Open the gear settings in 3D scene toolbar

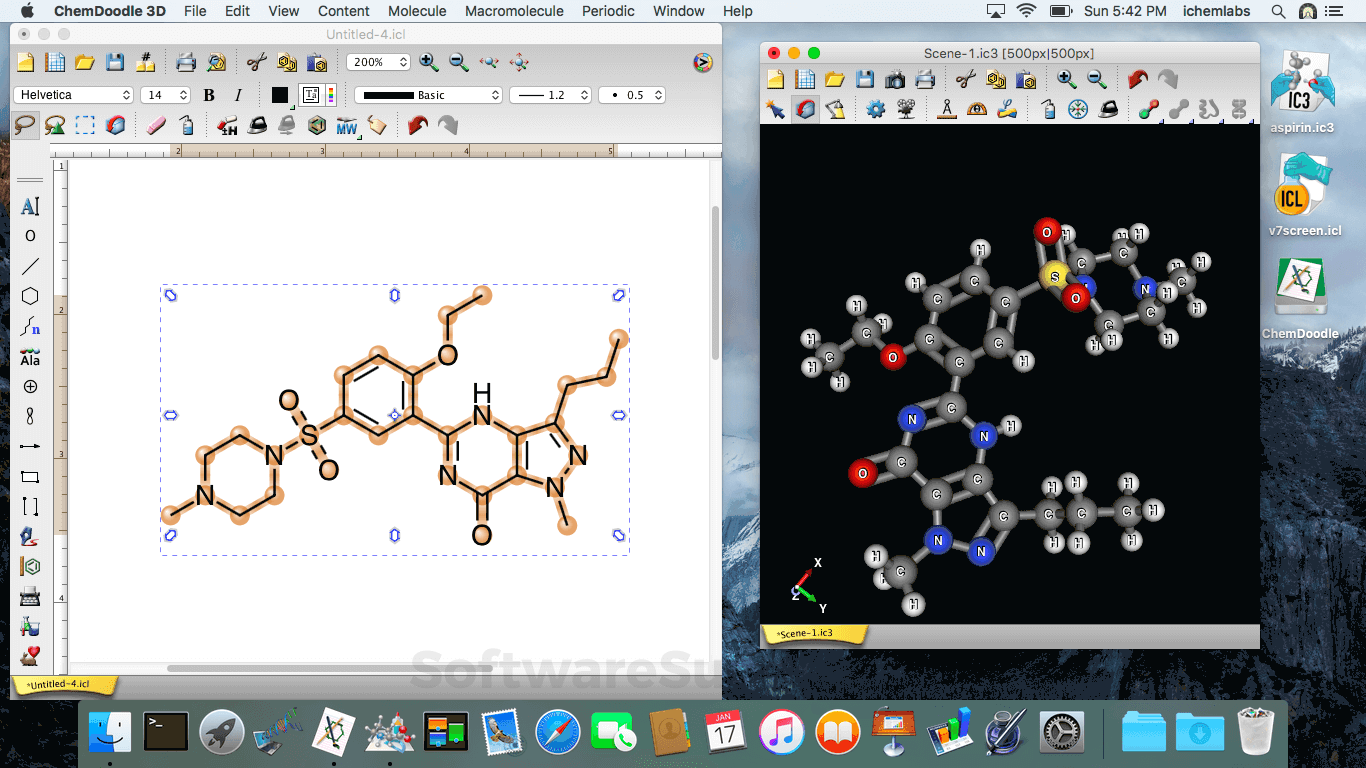876,109
